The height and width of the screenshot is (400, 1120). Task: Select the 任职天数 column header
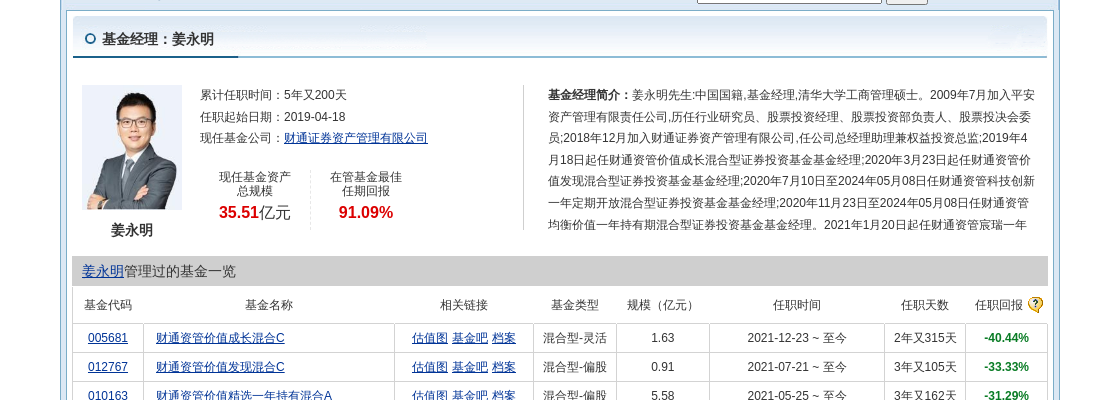pos(924,305)
